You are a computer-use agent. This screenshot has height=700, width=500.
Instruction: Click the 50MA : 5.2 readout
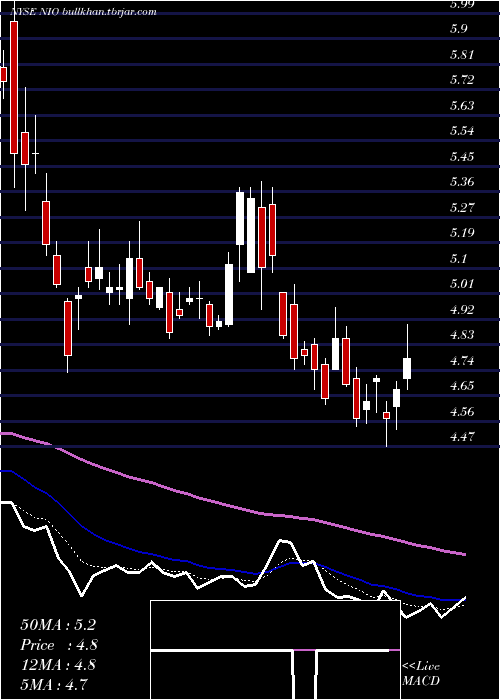pyautogui.click(x=58, y=625)
